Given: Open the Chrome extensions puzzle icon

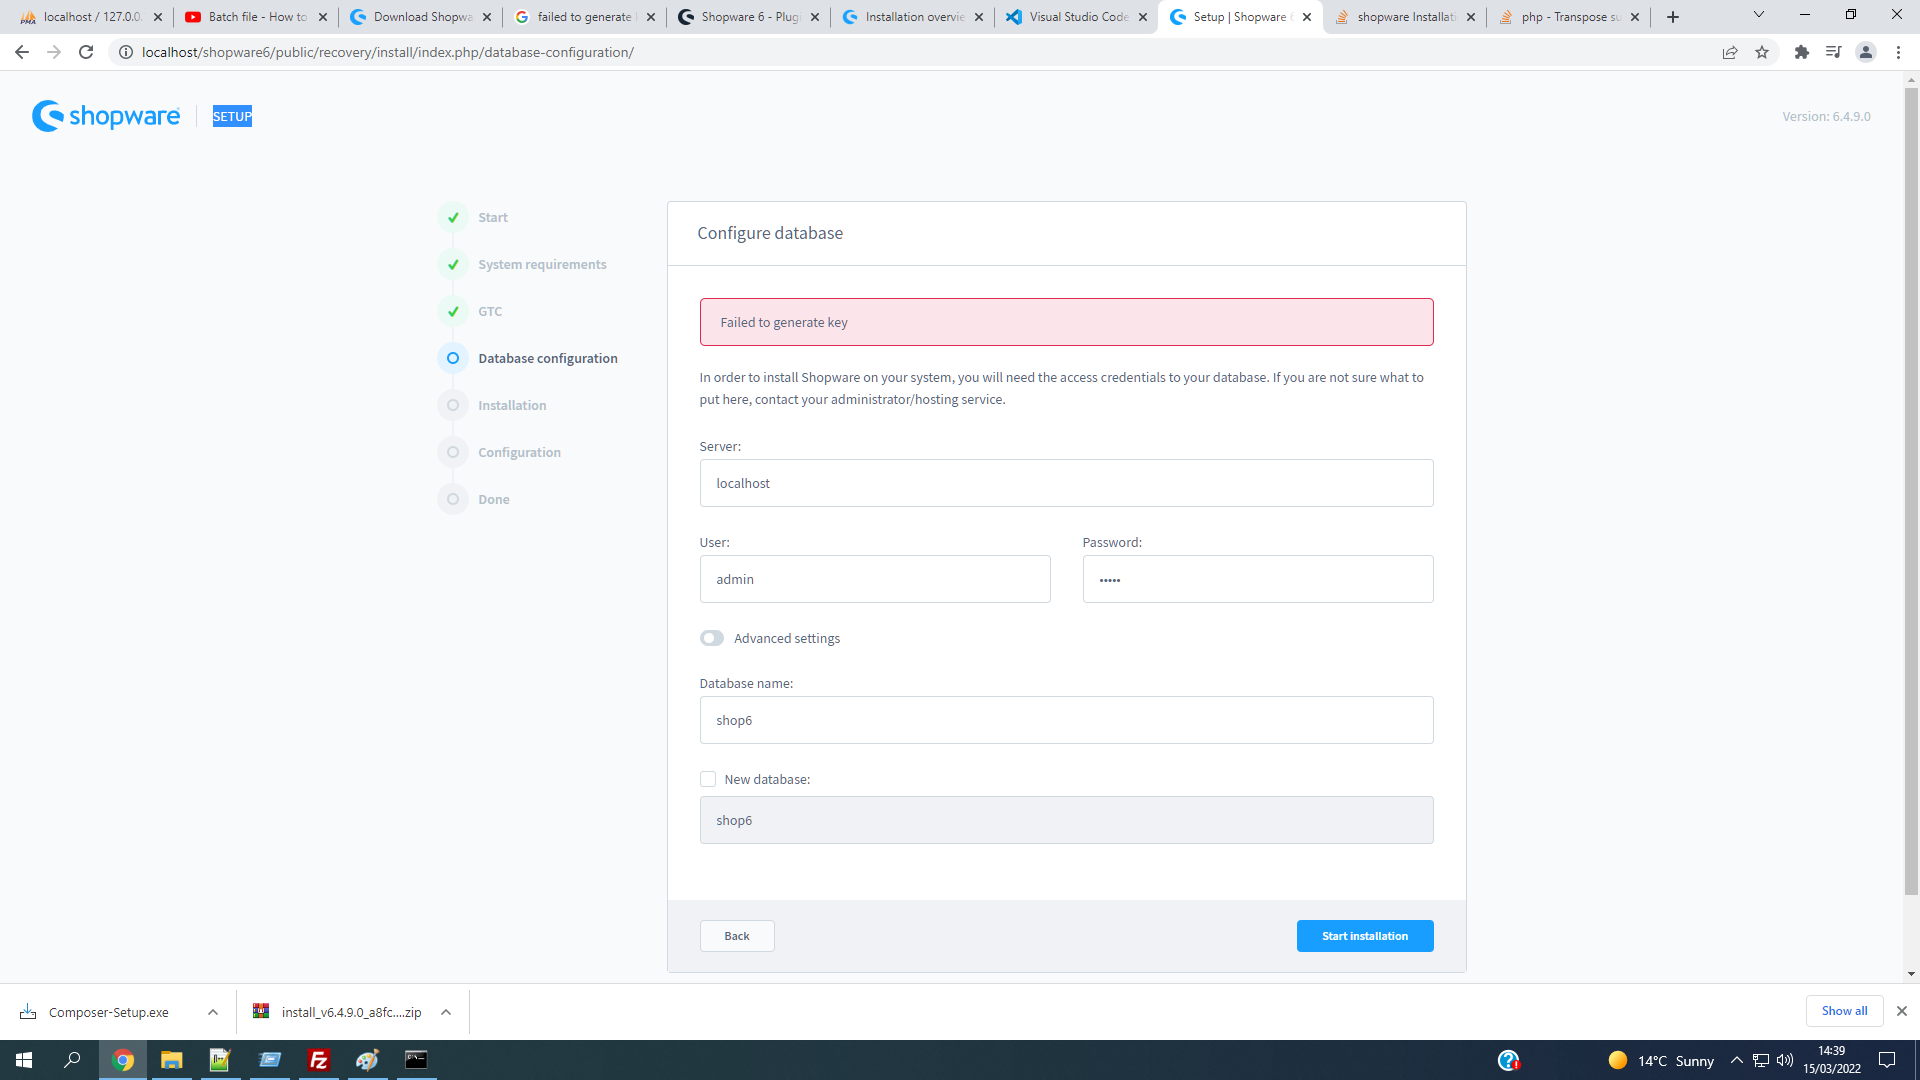Looking at the screenshot, I should (x=1802, y=52).
